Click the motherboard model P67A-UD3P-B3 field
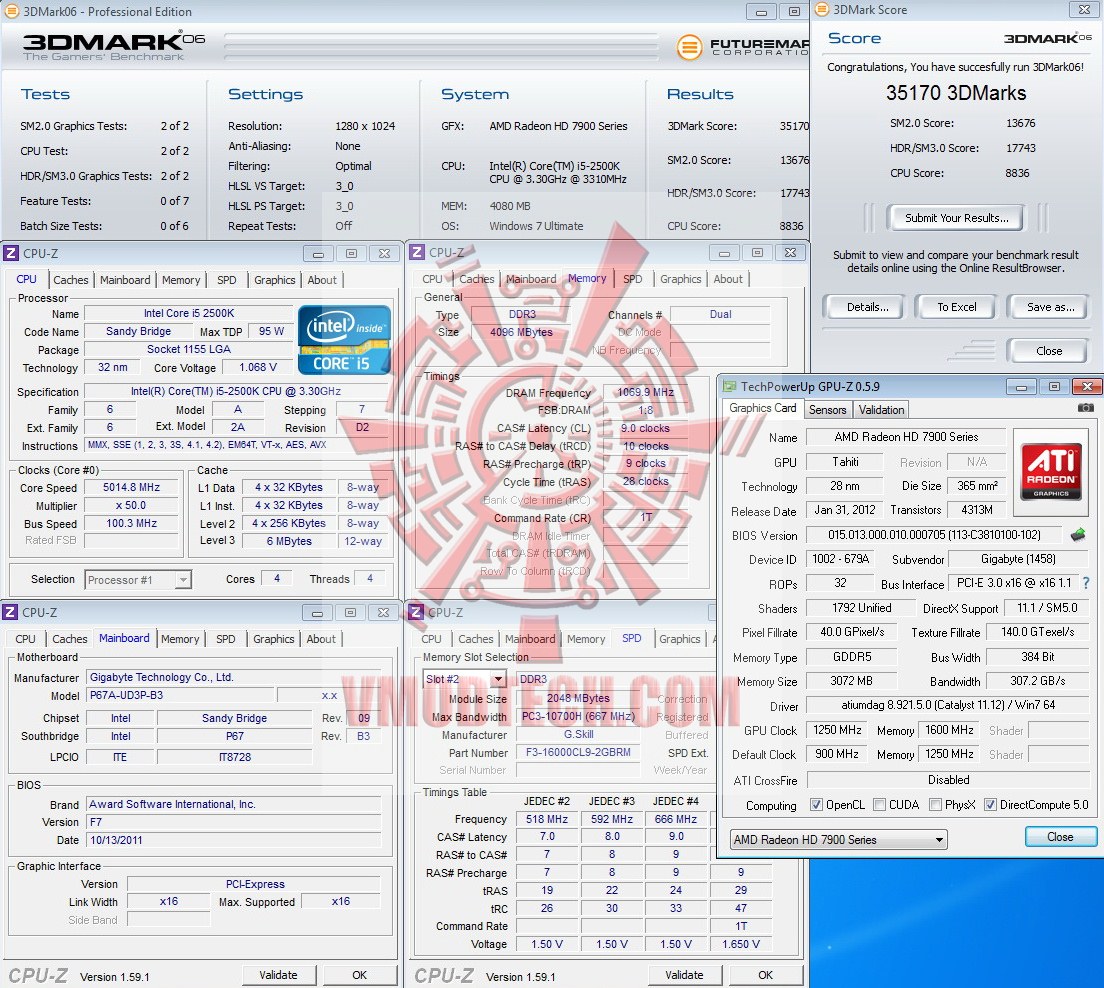This screenshot has height=988, width=1104. coord(180,695)
